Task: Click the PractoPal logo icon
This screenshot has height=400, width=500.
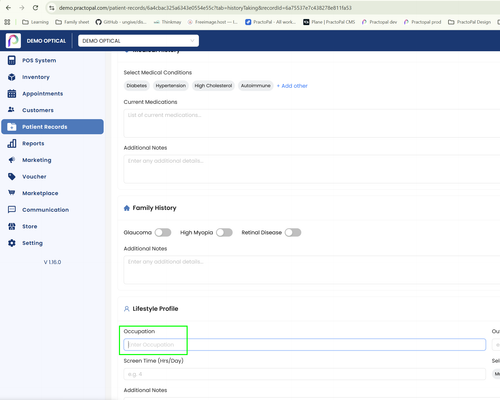Action: pos(13,41)
